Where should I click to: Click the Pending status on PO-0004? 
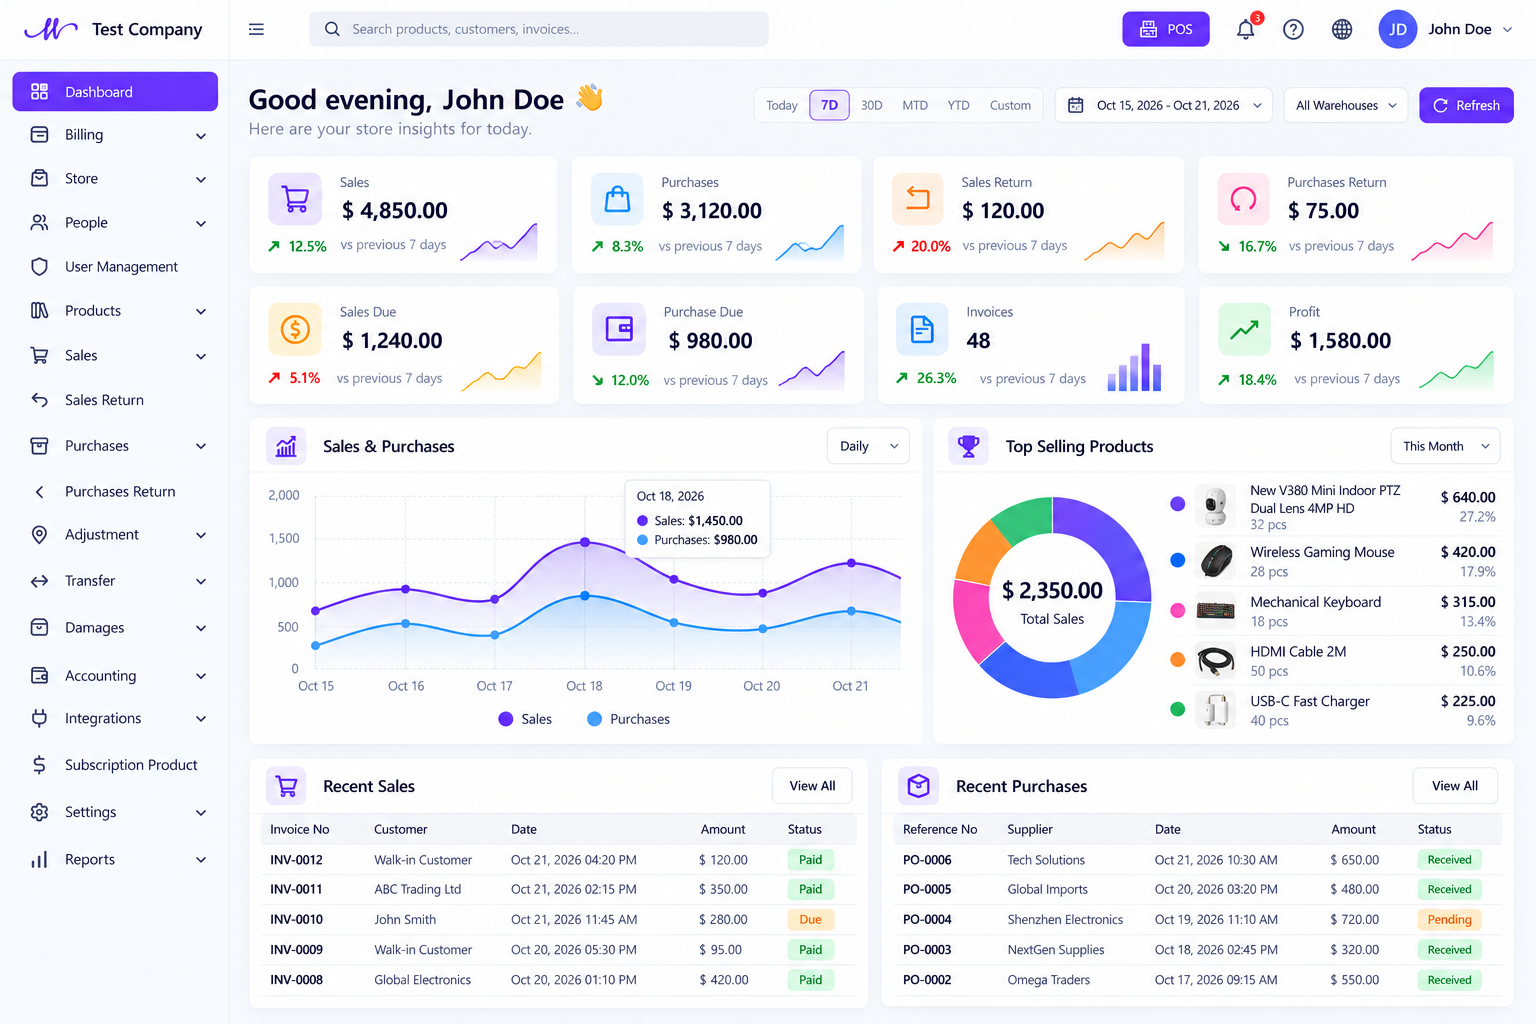[1449, 920]
